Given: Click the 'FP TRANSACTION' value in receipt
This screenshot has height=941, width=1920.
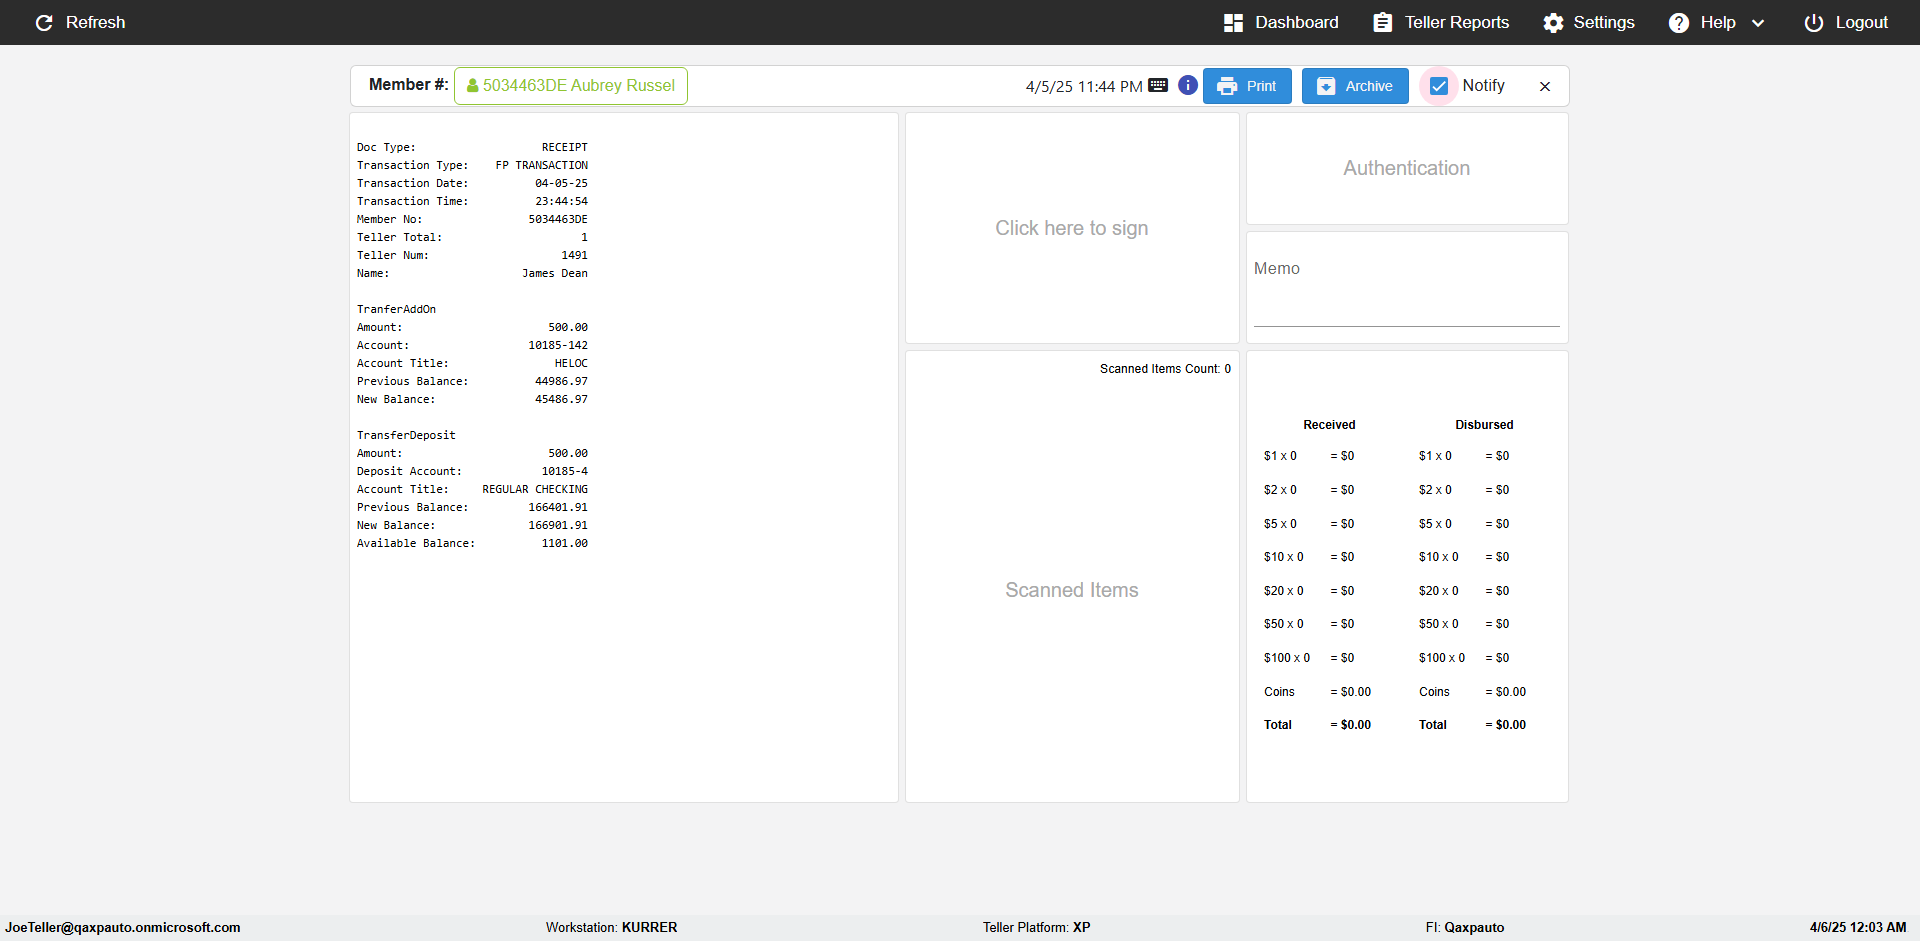Looking at the screenshot, I should pos(541,165).
